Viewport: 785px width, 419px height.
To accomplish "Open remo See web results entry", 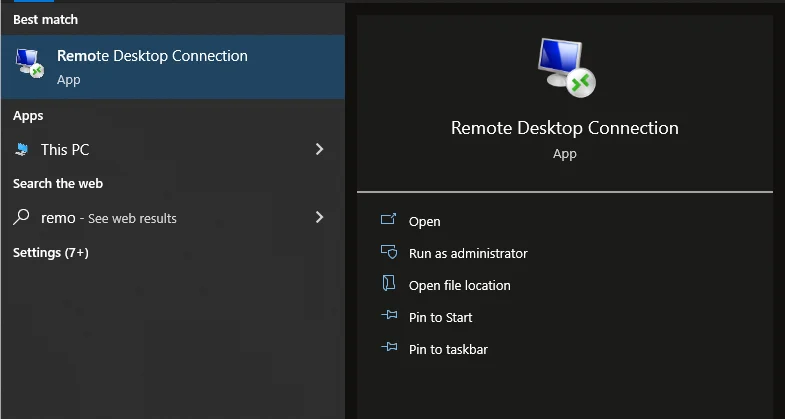I will point(173,218).
